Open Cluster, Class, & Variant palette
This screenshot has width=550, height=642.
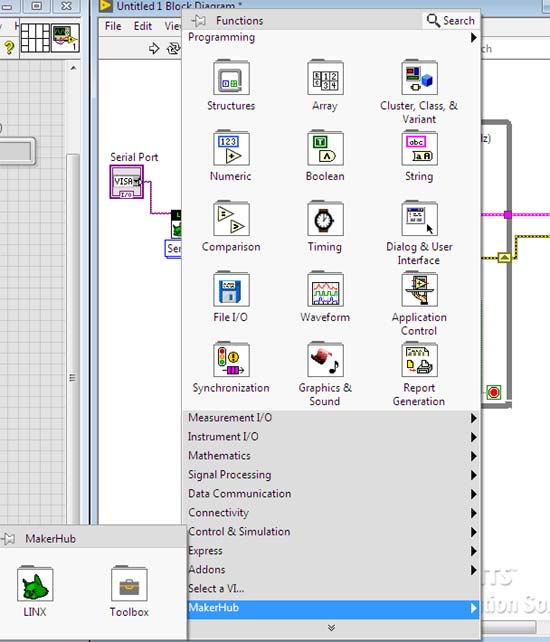(419, 78)
